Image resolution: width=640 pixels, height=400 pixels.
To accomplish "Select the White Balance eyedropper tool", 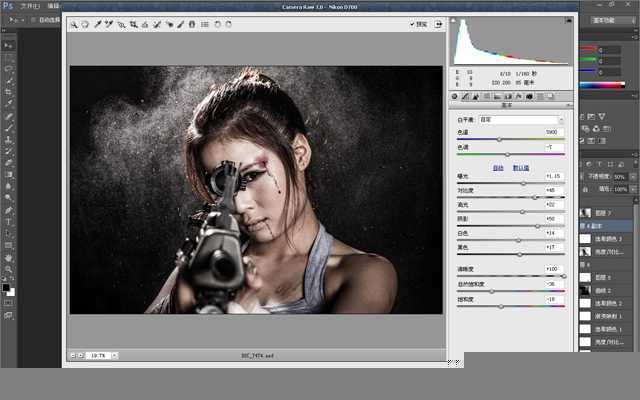I will [x=98, y=24].
